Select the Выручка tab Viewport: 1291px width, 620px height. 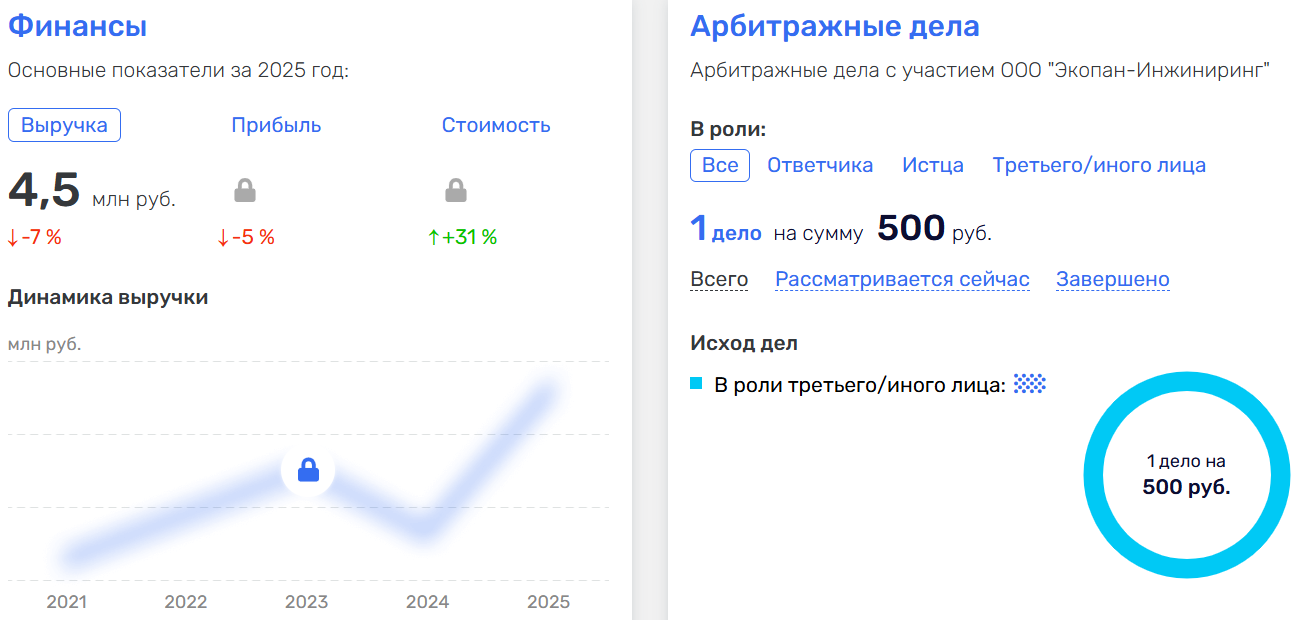64,126
